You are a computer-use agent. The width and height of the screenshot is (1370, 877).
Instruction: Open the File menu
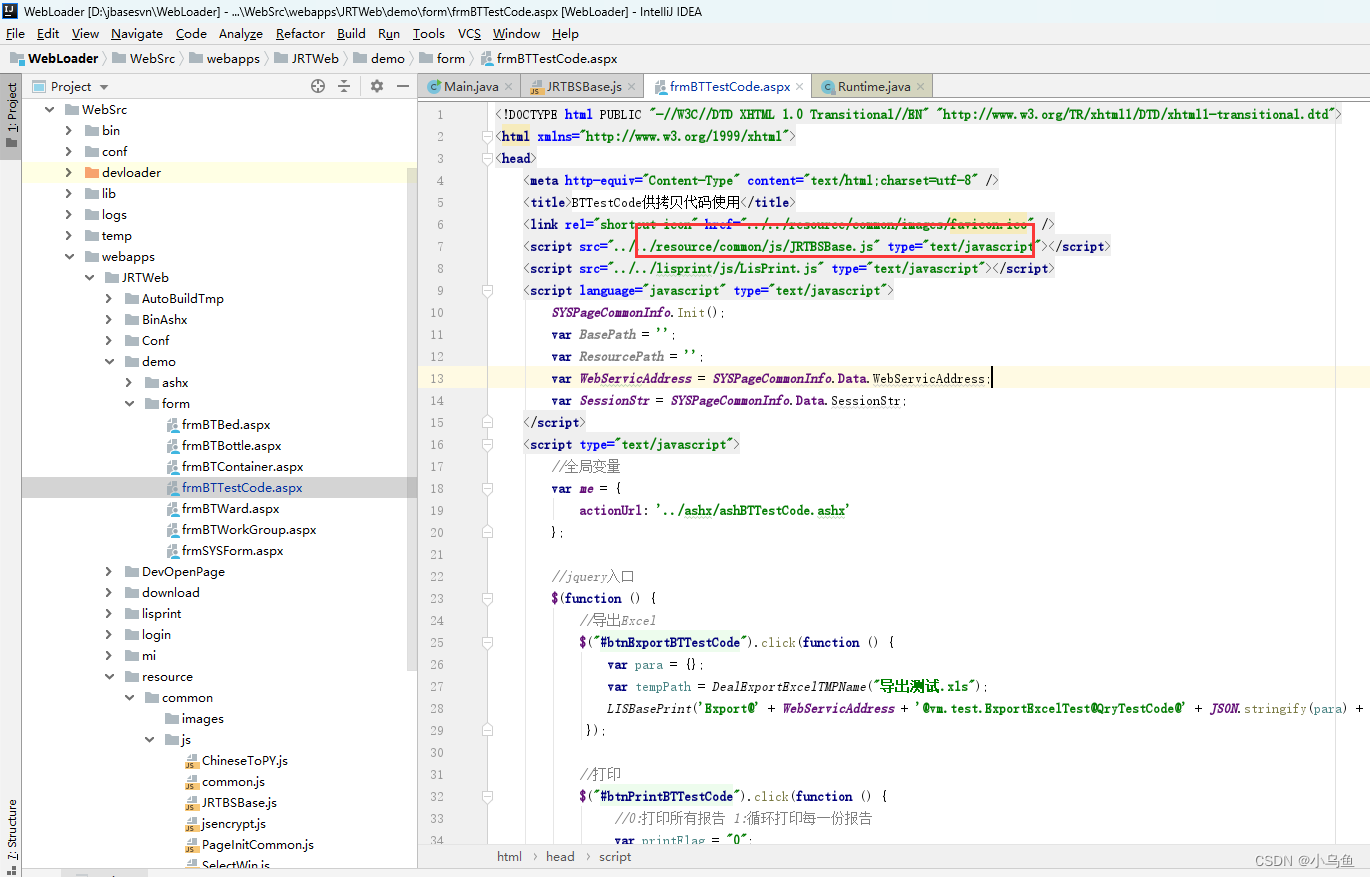[x=15, y=33]
